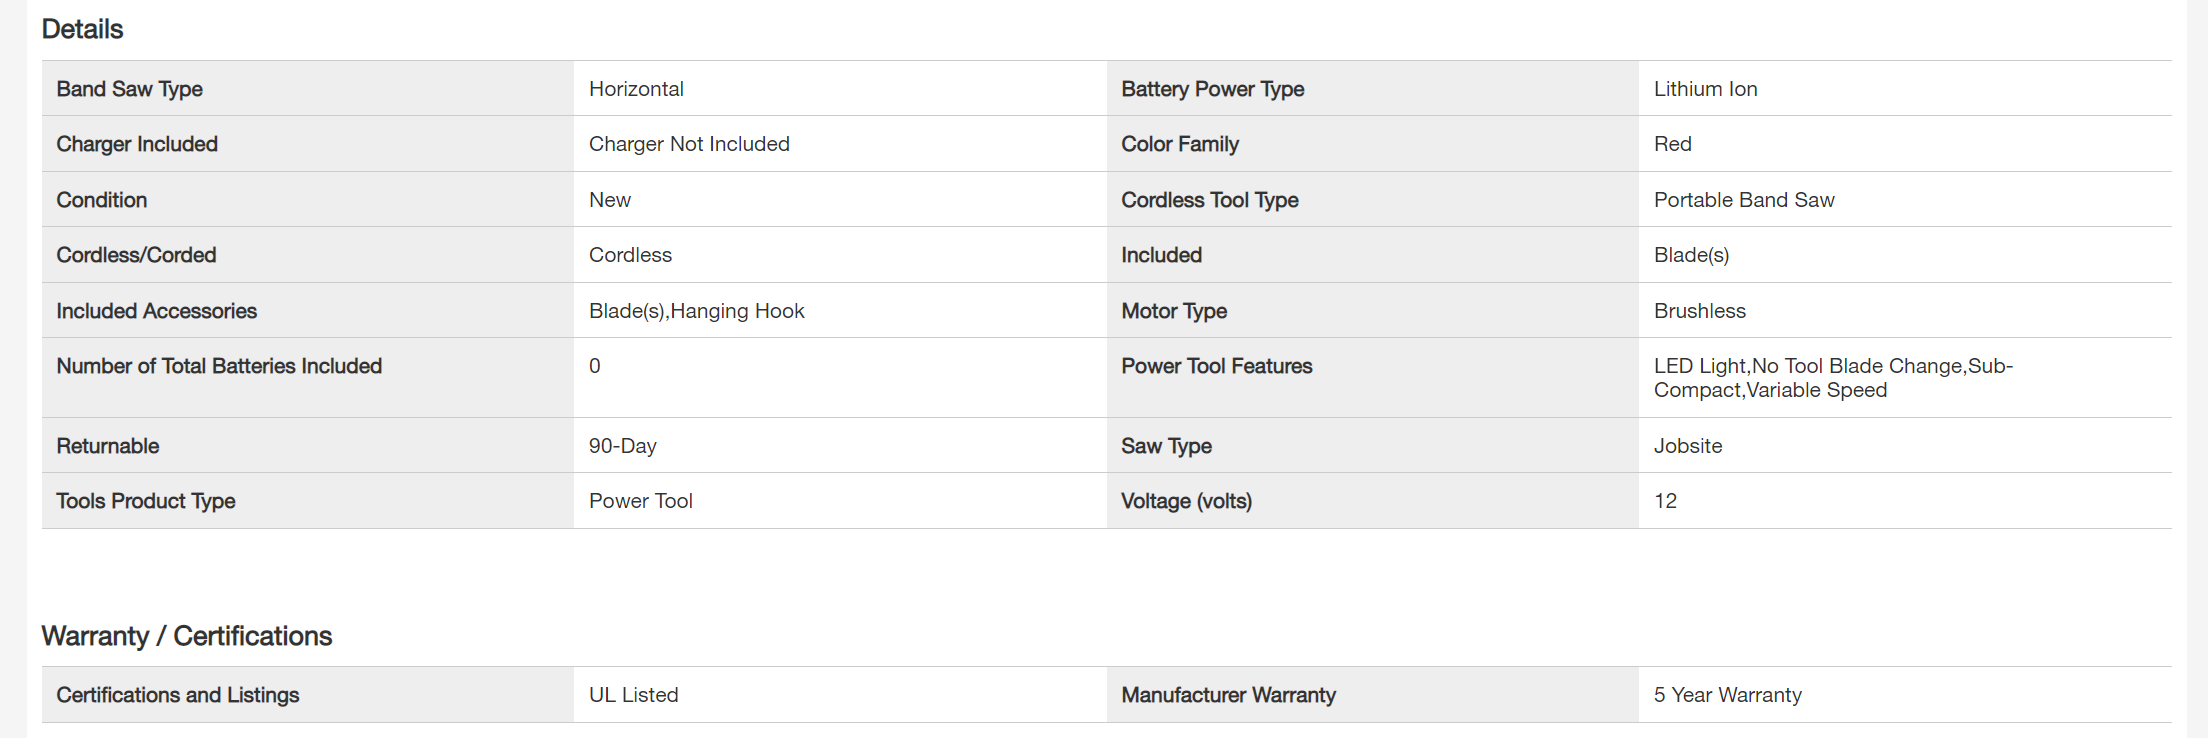This screenshot has height=738, width=2208.
Task: Select the Brushless value
Action: (1699, 311)
